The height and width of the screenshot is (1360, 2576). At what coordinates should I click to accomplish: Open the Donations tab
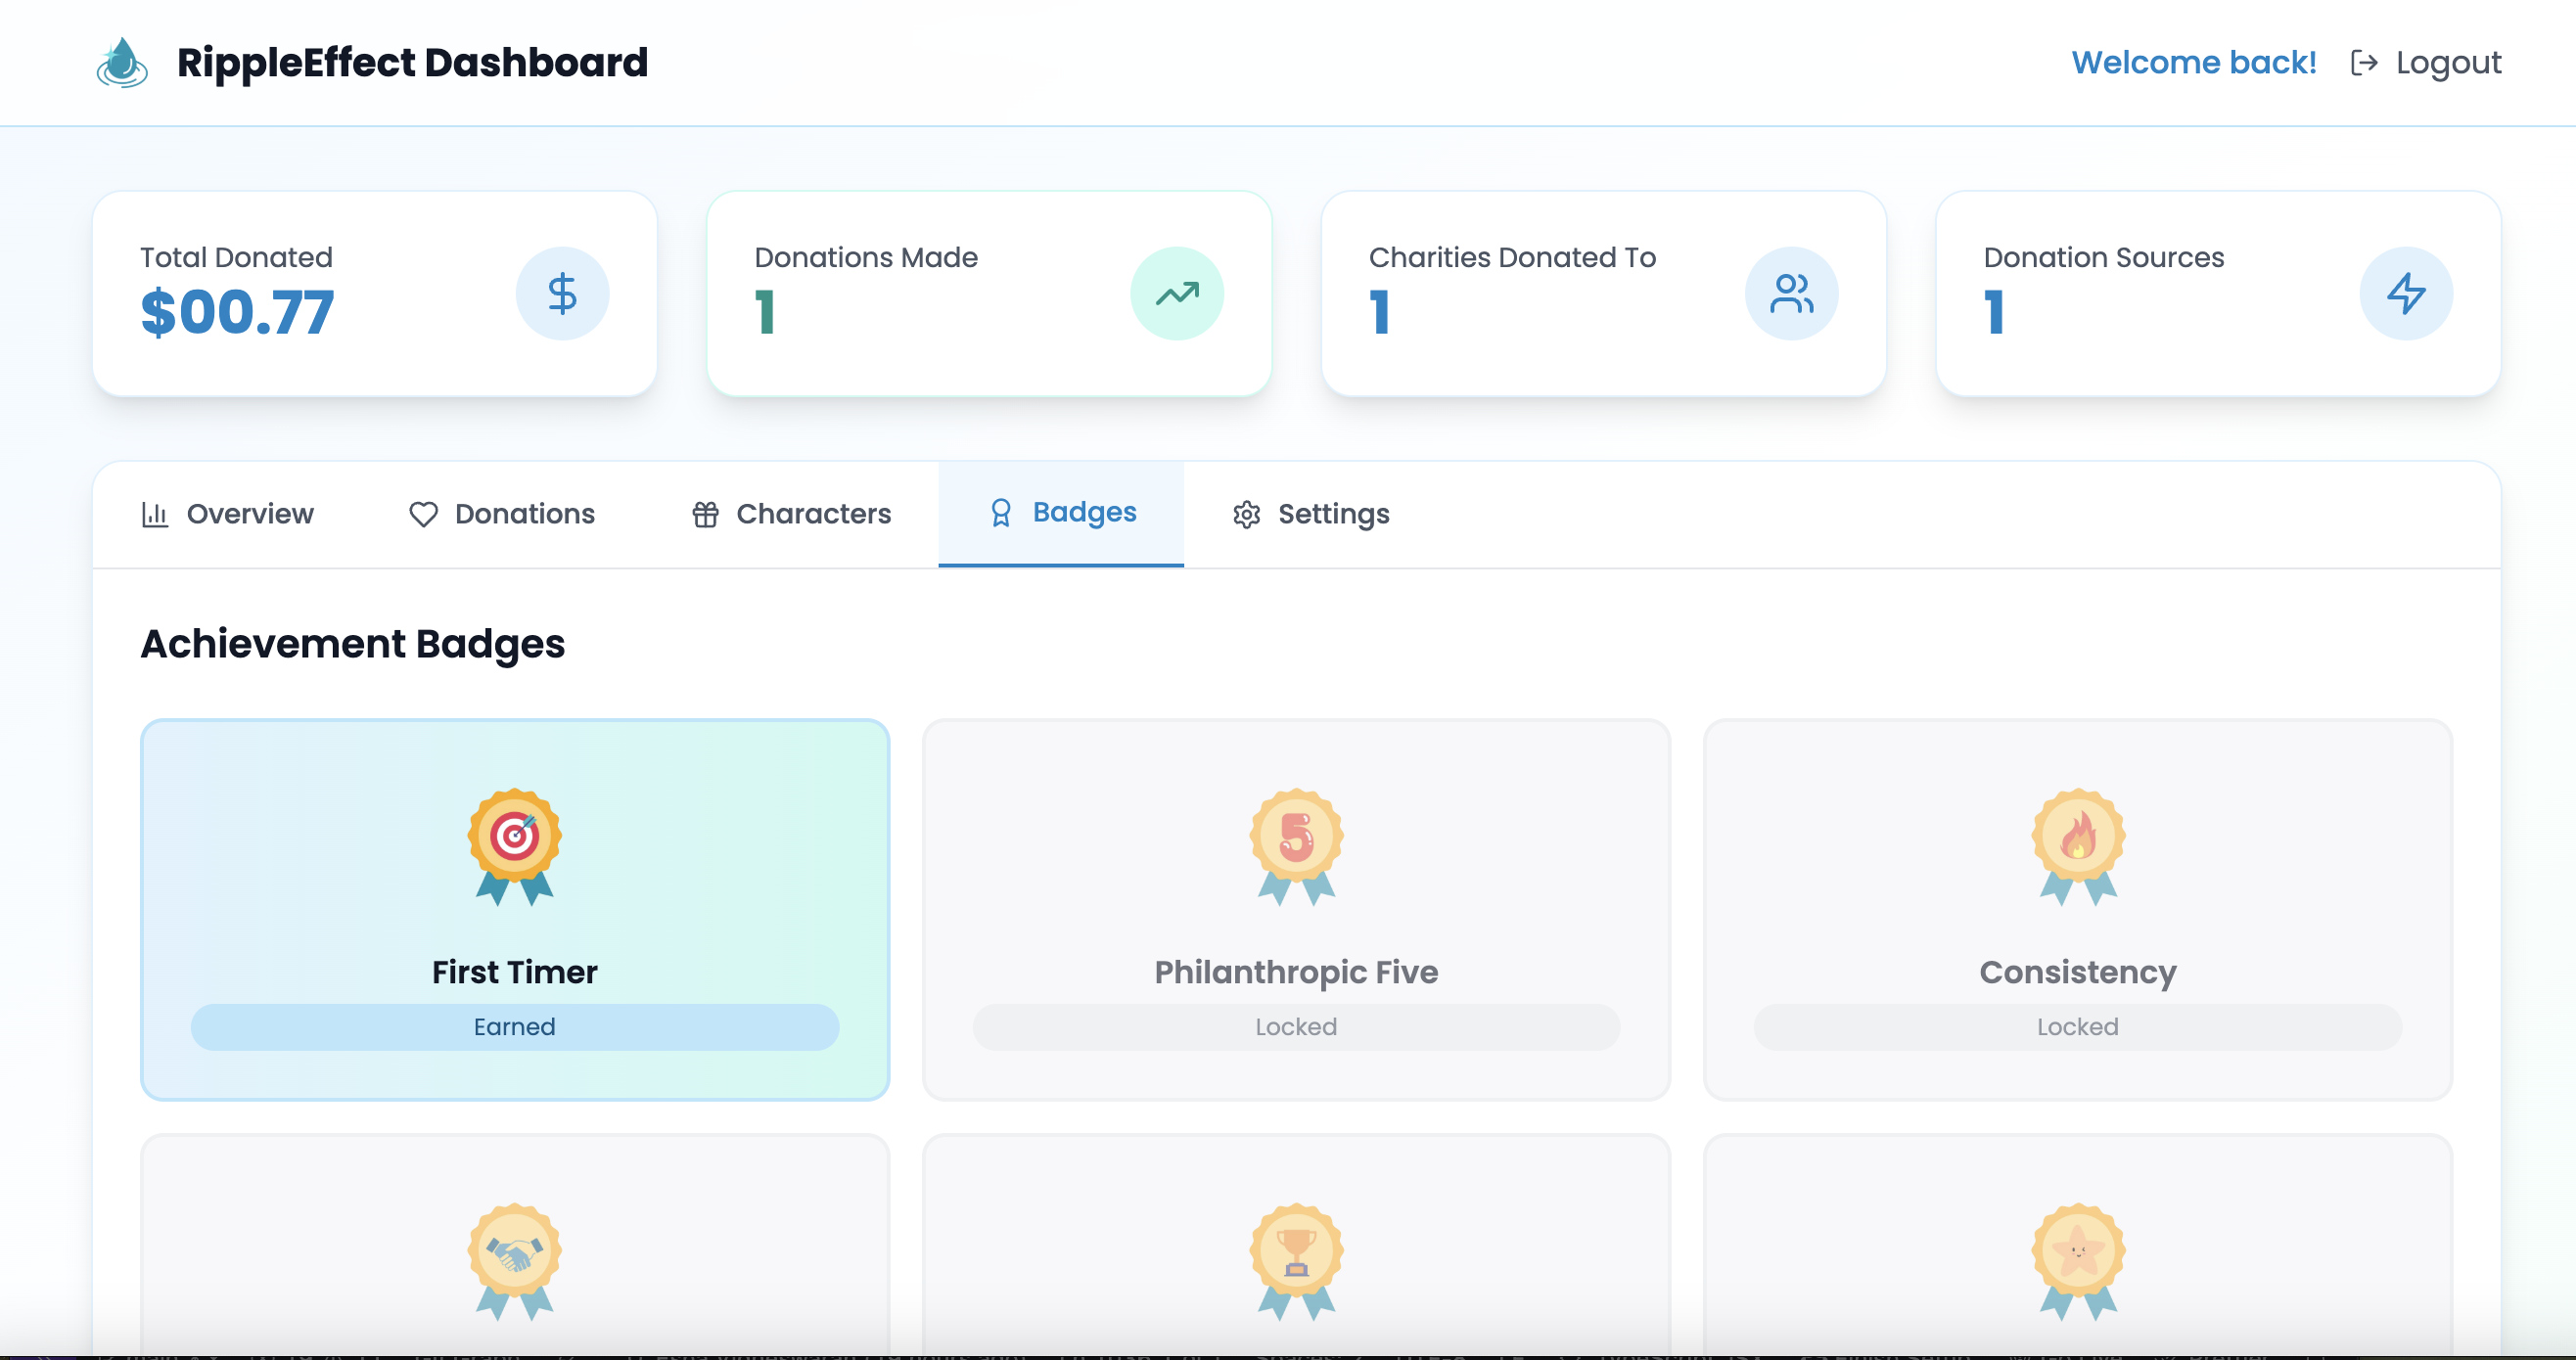502,514
